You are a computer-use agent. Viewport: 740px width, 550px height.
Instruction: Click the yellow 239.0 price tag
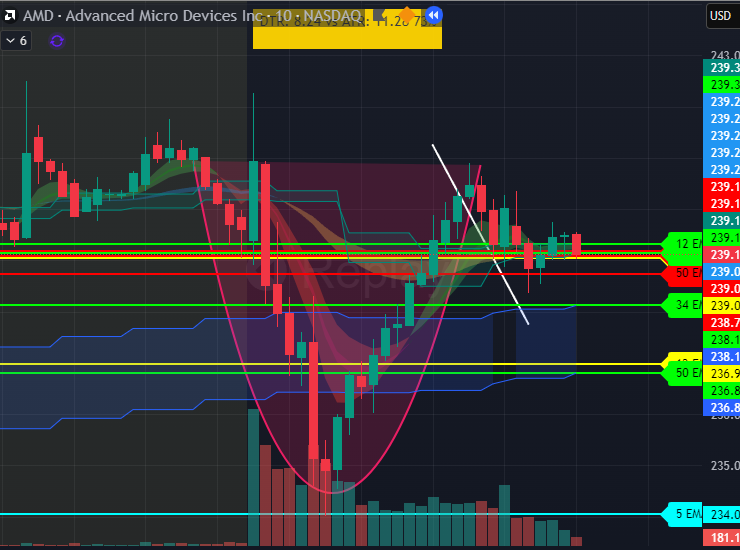722,305
